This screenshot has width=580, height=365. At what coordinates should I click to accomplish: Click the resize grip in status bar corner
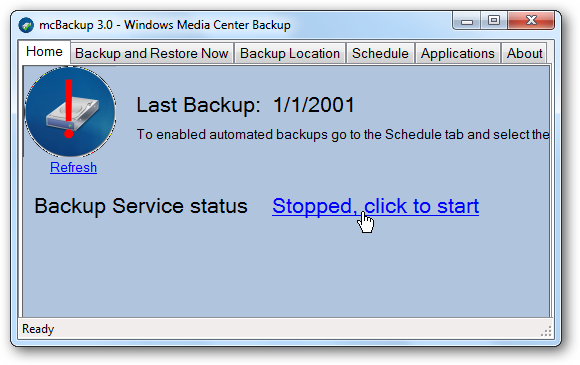[x=546, y=331]
